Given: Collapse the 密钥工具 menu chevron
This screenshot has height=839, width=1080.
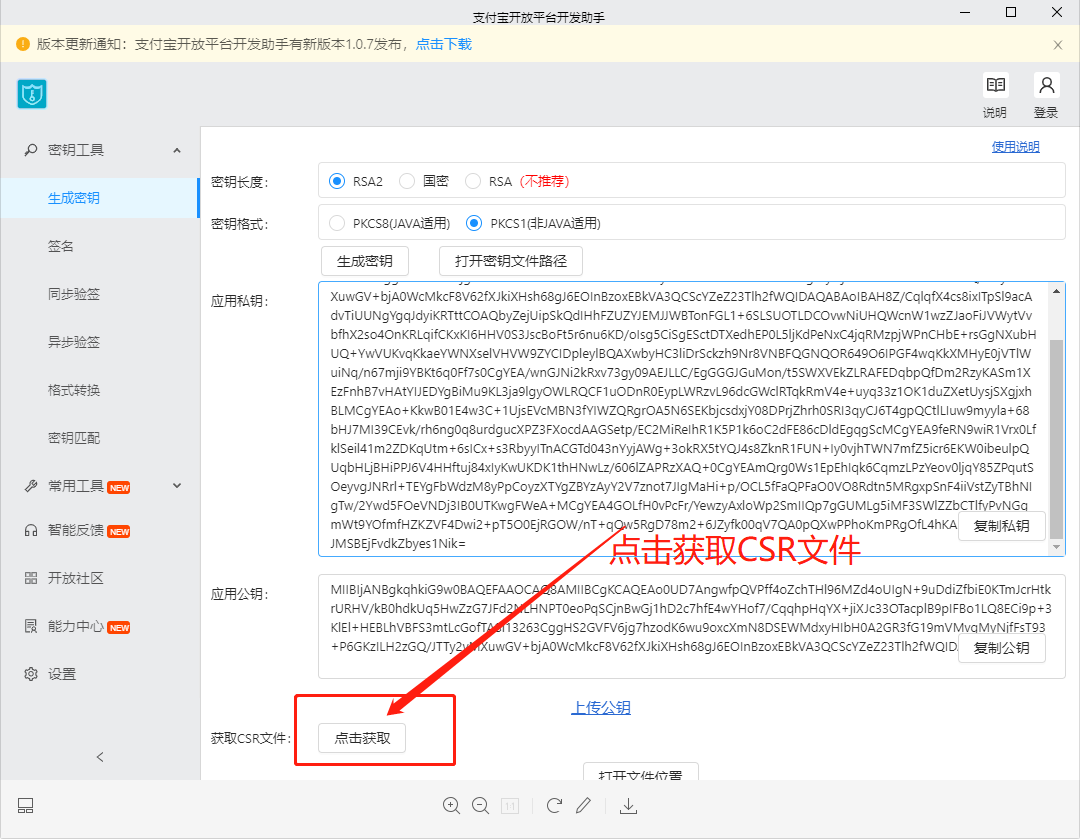Looking at the screenshot, I should point(177,150).
